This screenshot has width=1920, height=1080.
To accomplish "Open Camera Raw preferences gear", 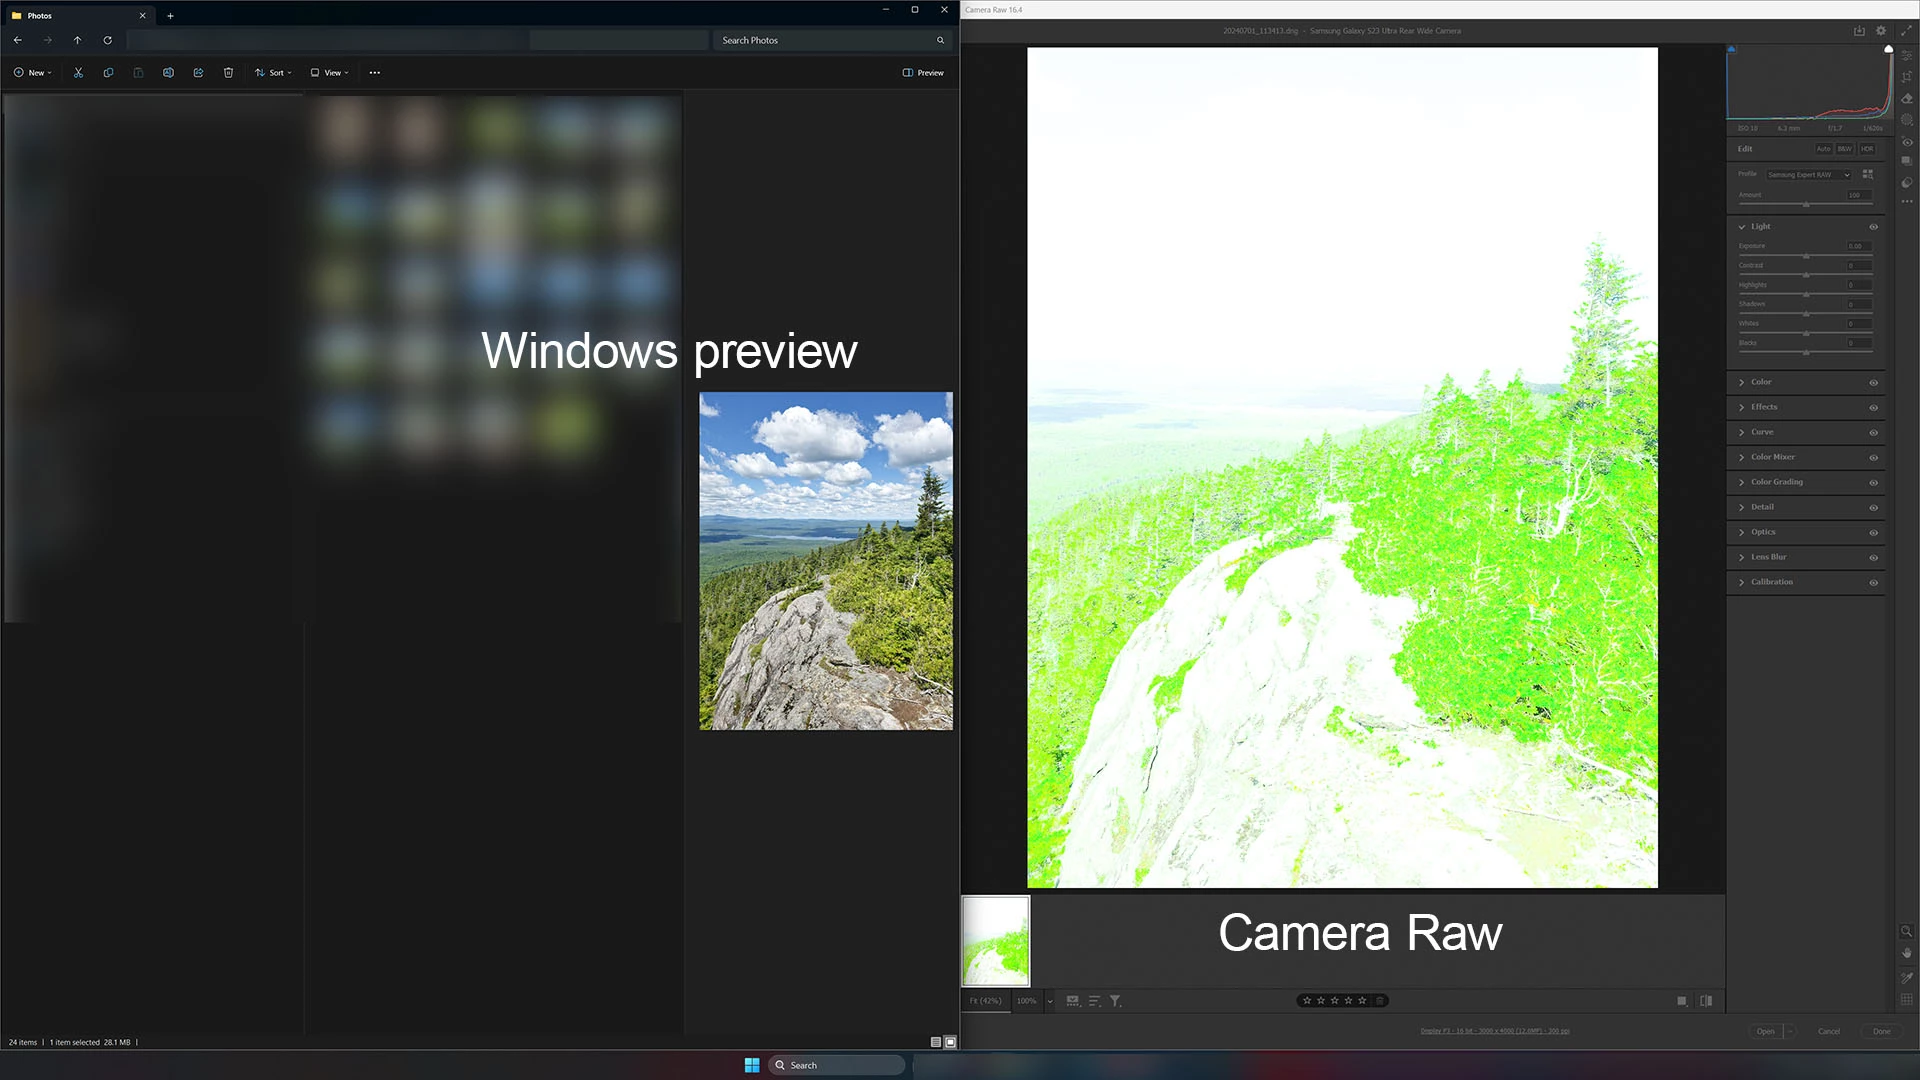I will [1881, 31].
